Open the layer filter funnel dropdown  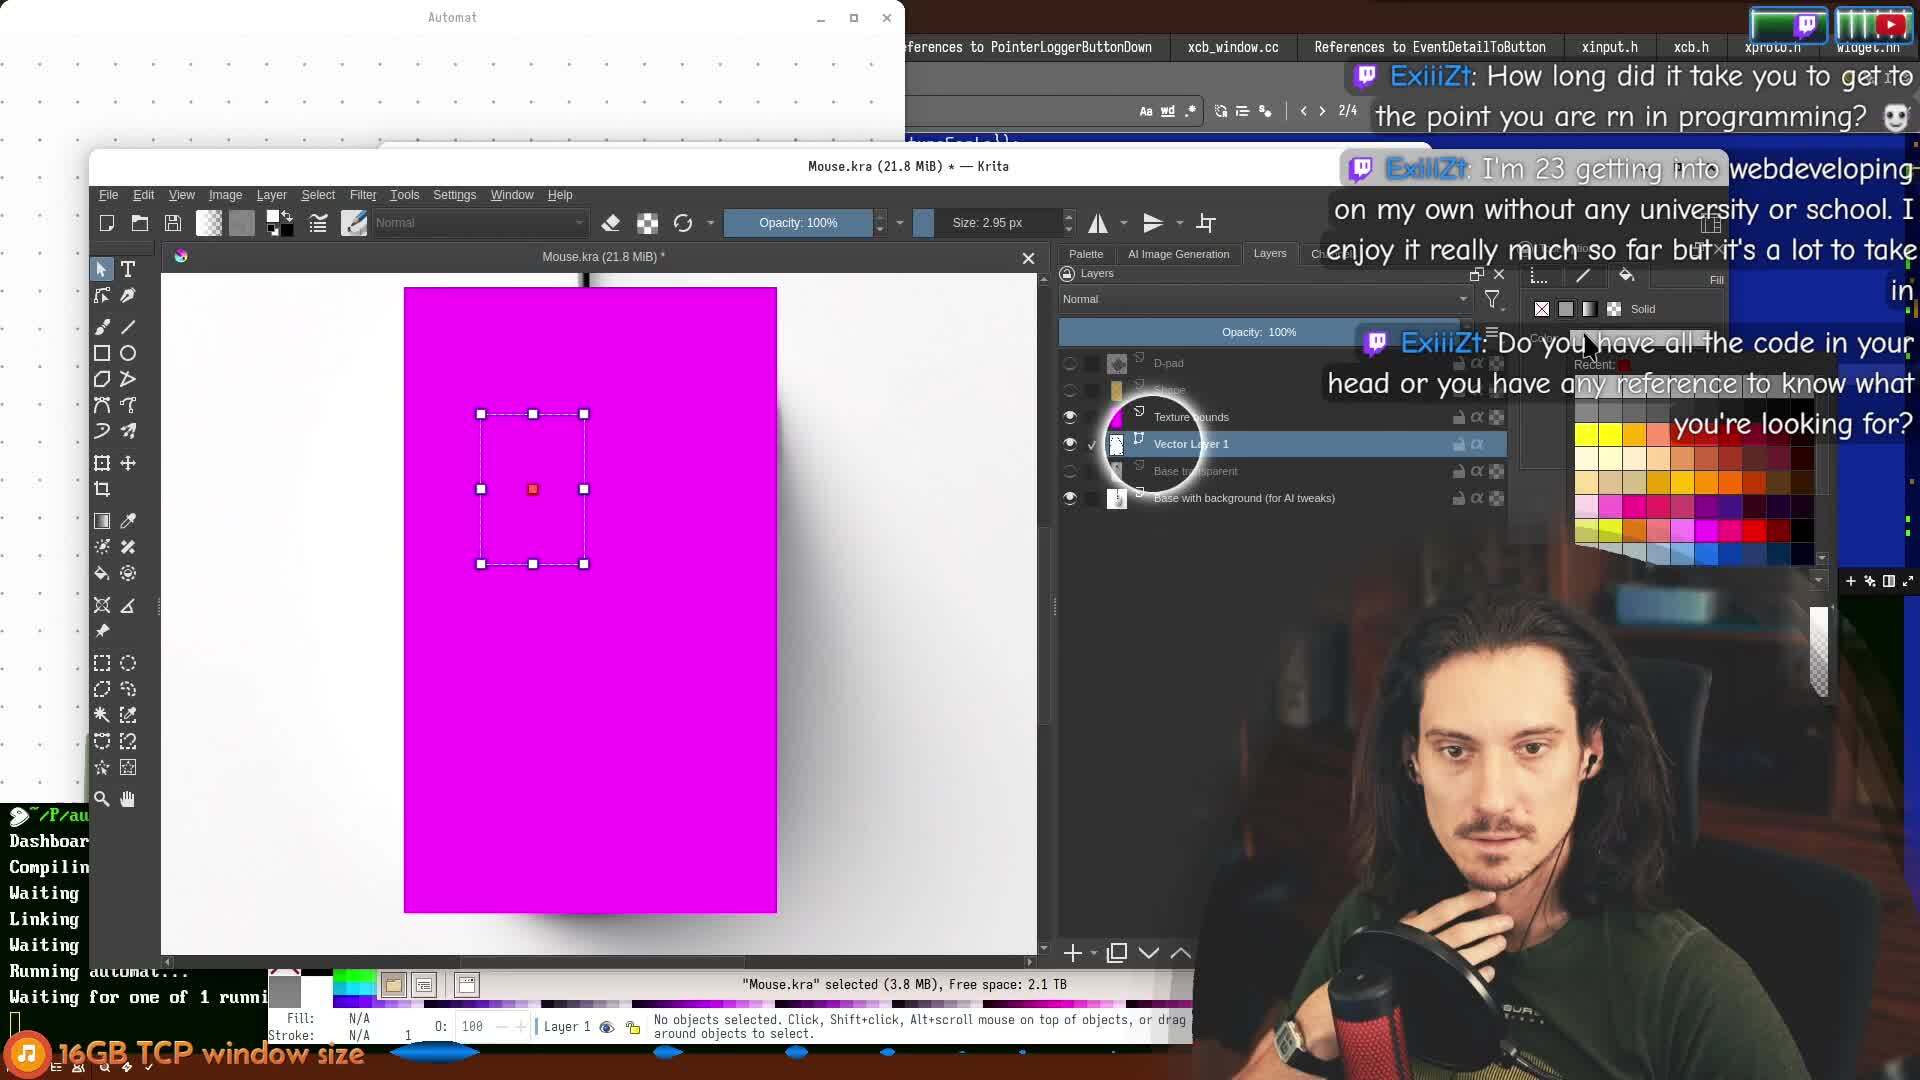(1493, 299)
